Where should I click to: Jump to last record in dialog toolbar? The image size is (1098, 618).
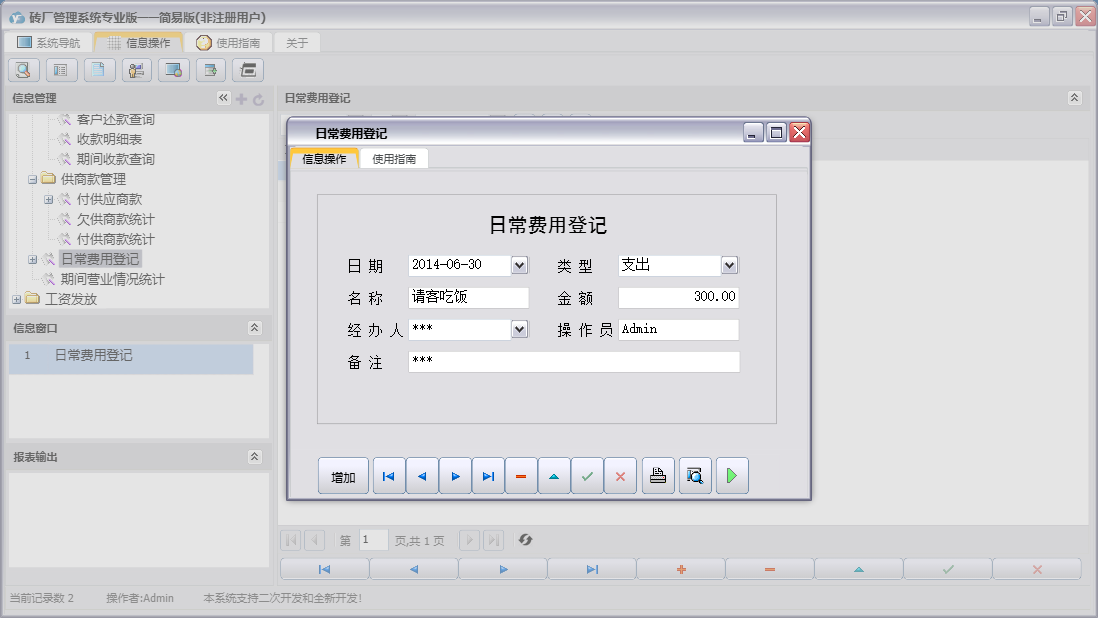point(488,476)
